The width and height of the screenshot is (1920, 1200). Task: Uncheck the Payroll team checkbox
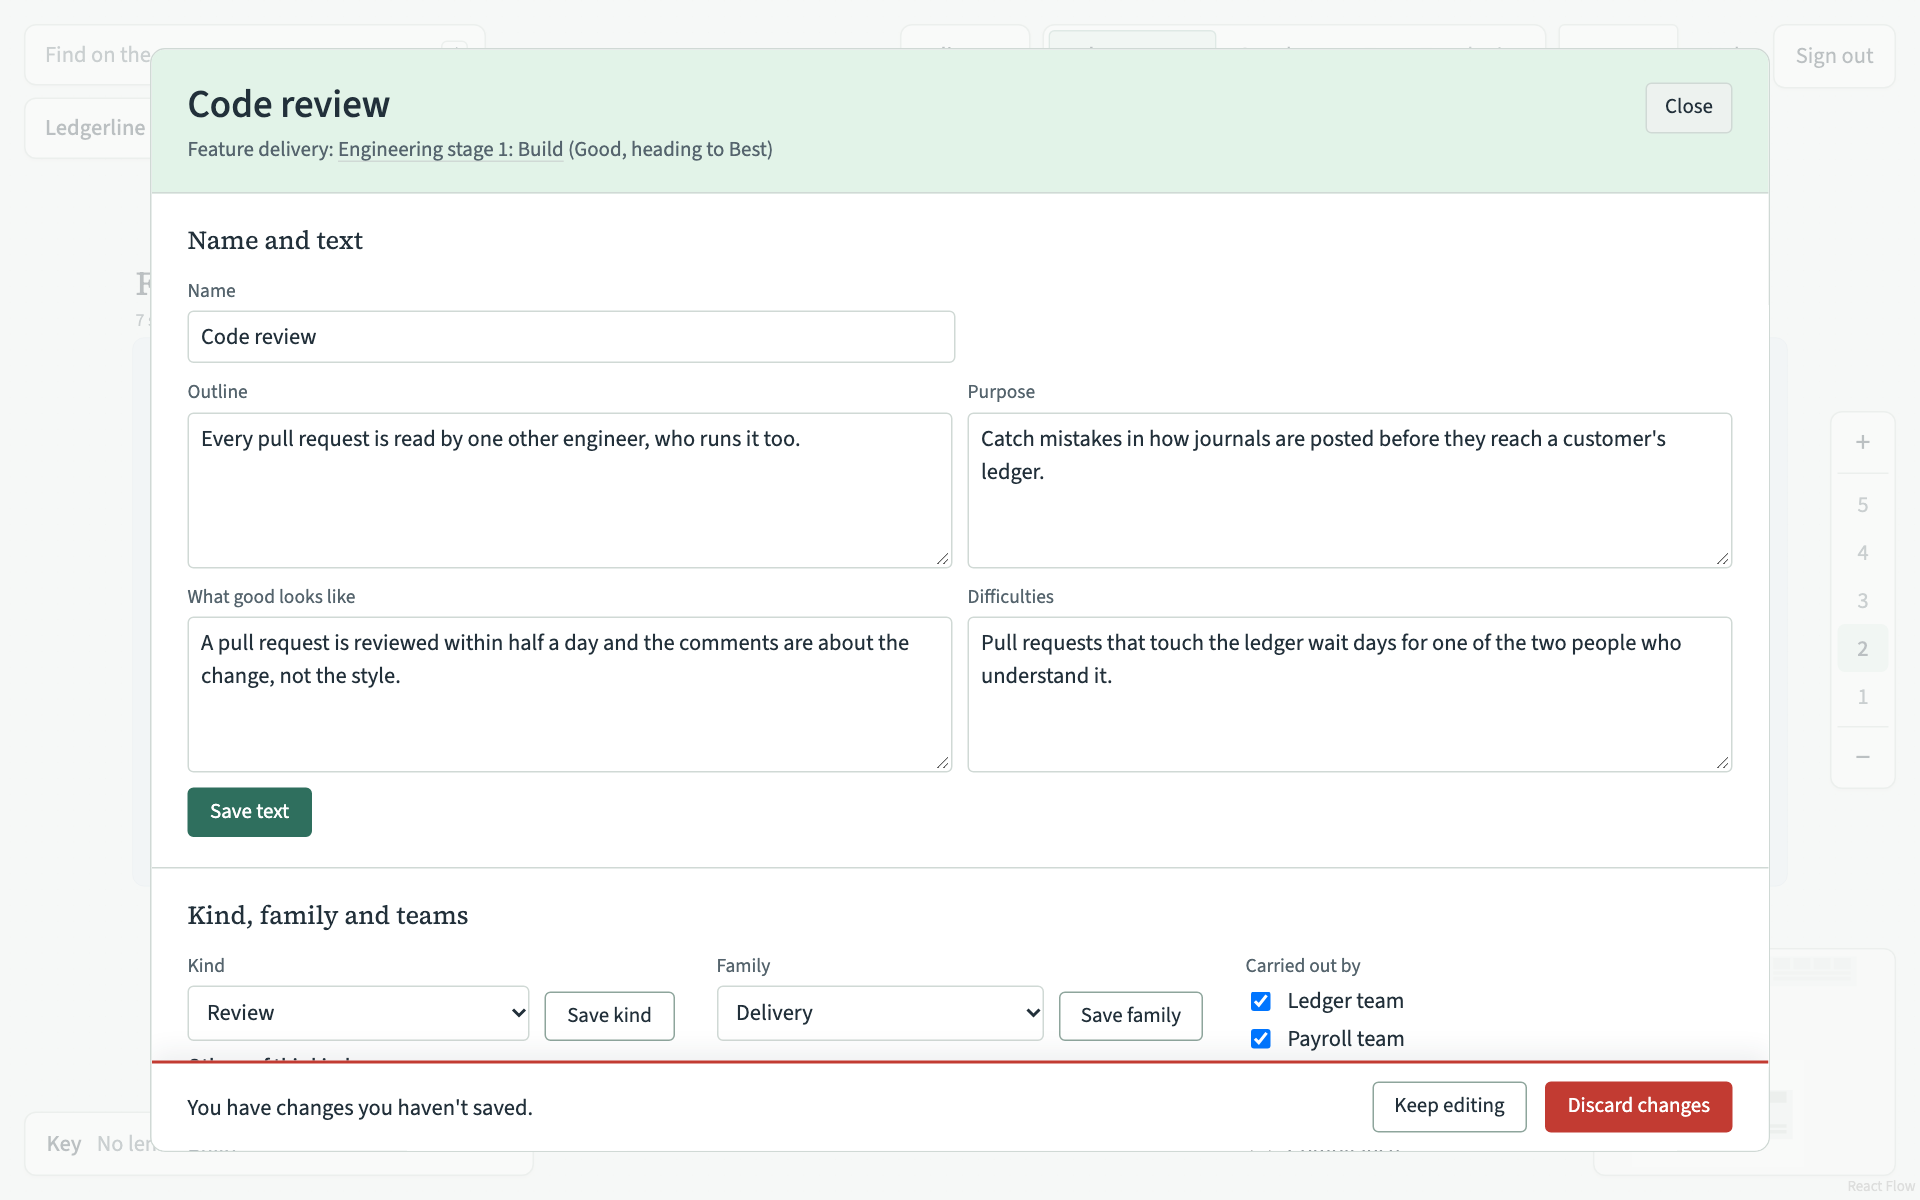tap(1260, 1039)
